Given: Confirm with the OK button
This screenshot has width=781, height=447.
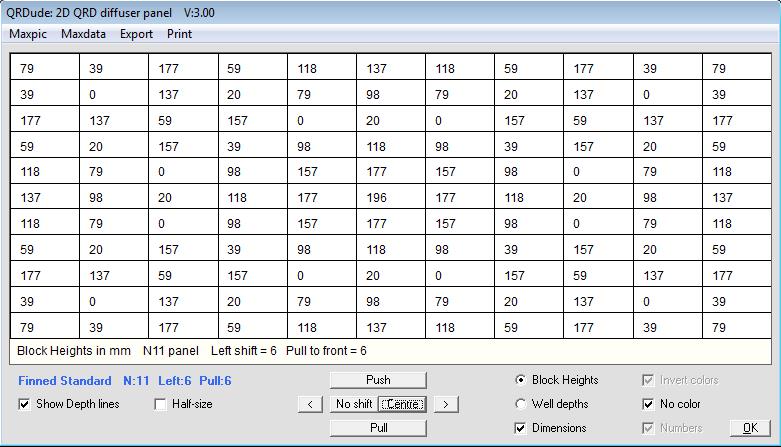Looking at the screenshot, I should [750, 428].
